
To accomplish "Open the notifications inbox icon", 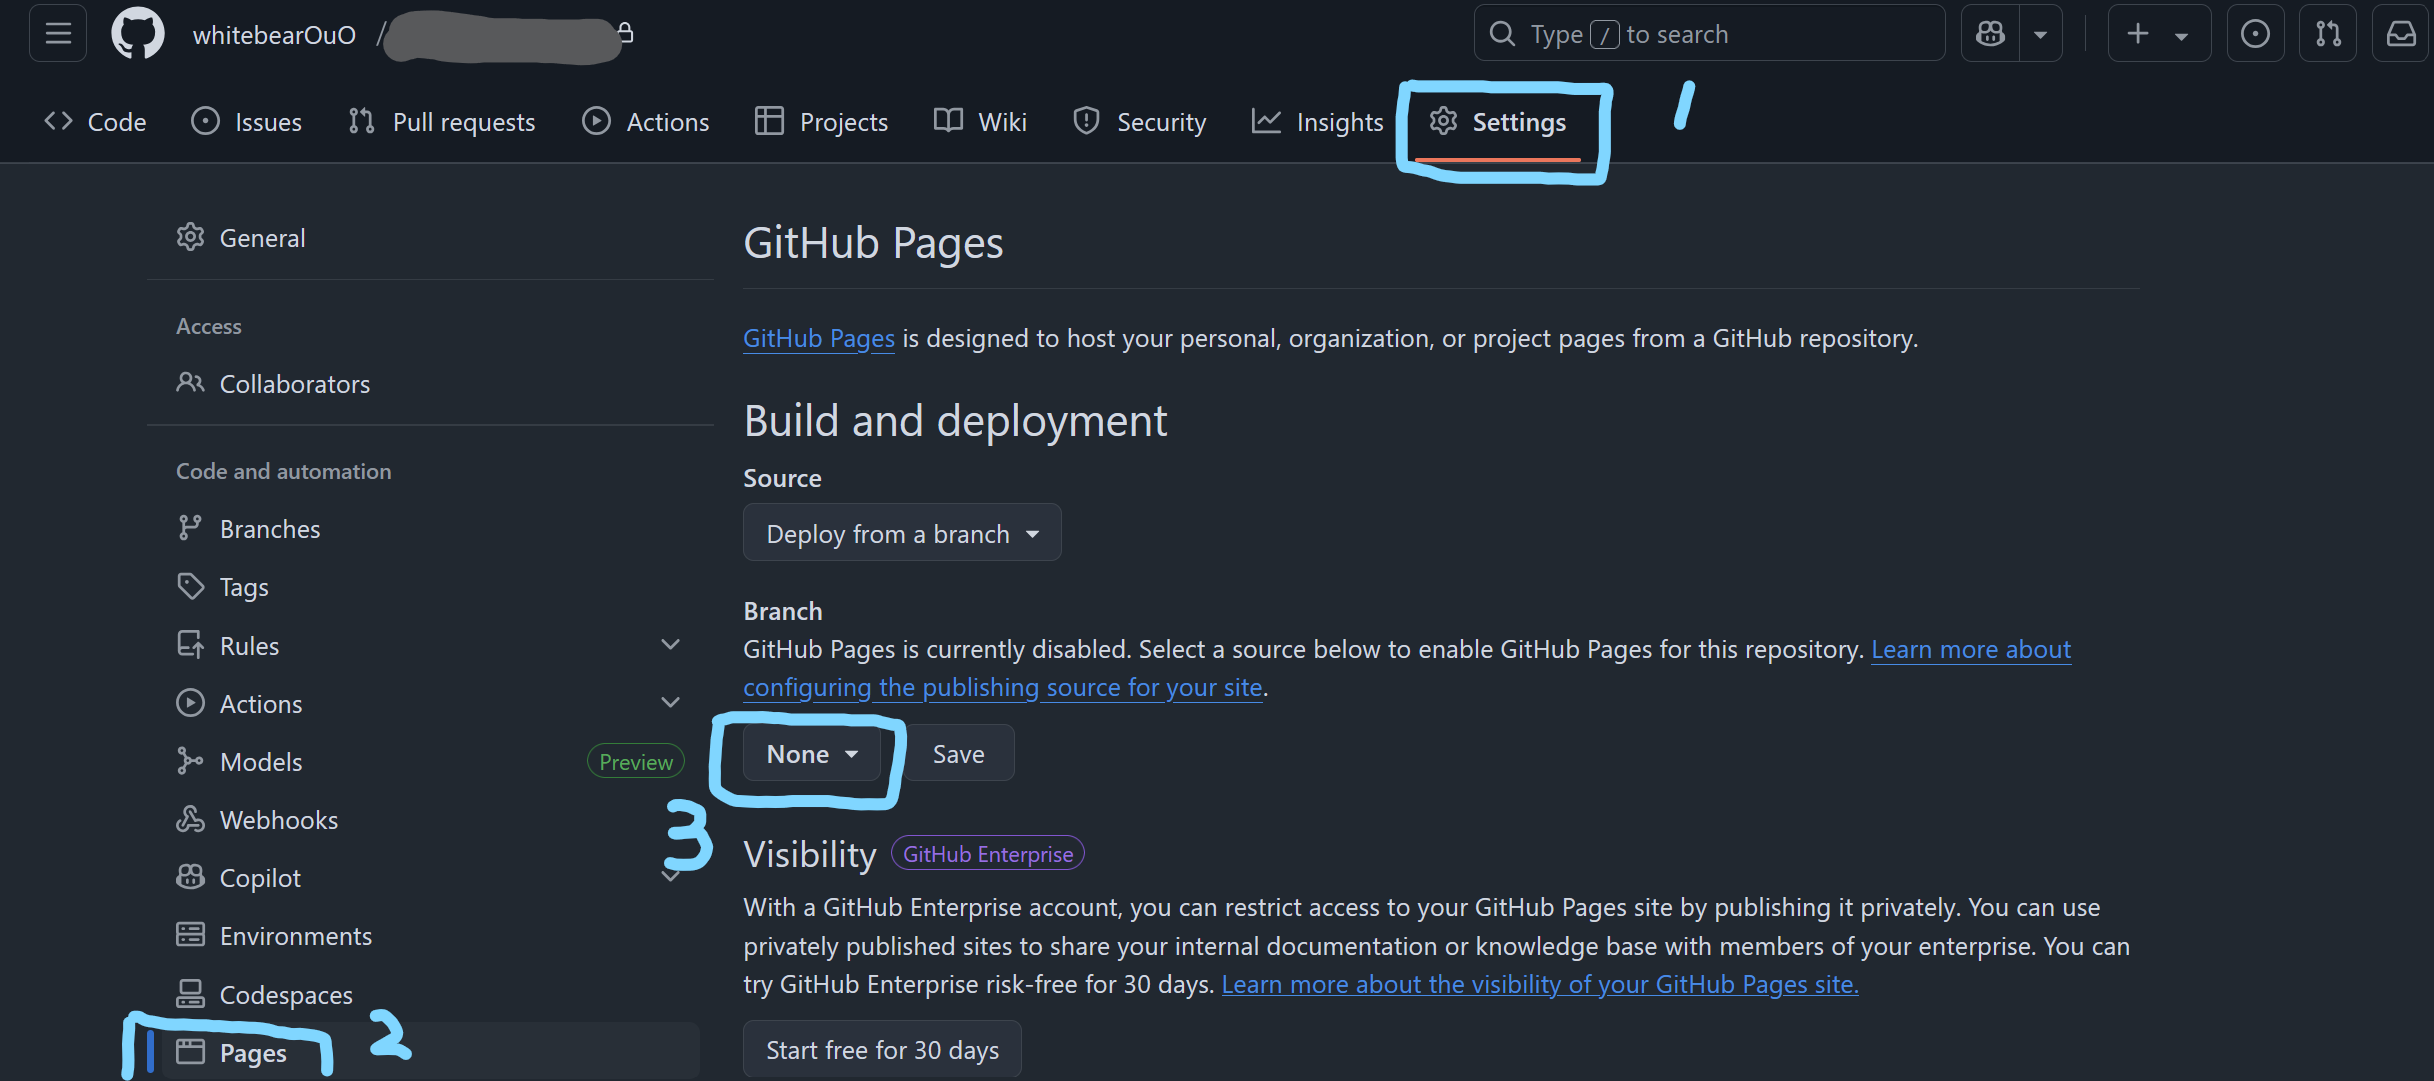I will click(2401, 34).
